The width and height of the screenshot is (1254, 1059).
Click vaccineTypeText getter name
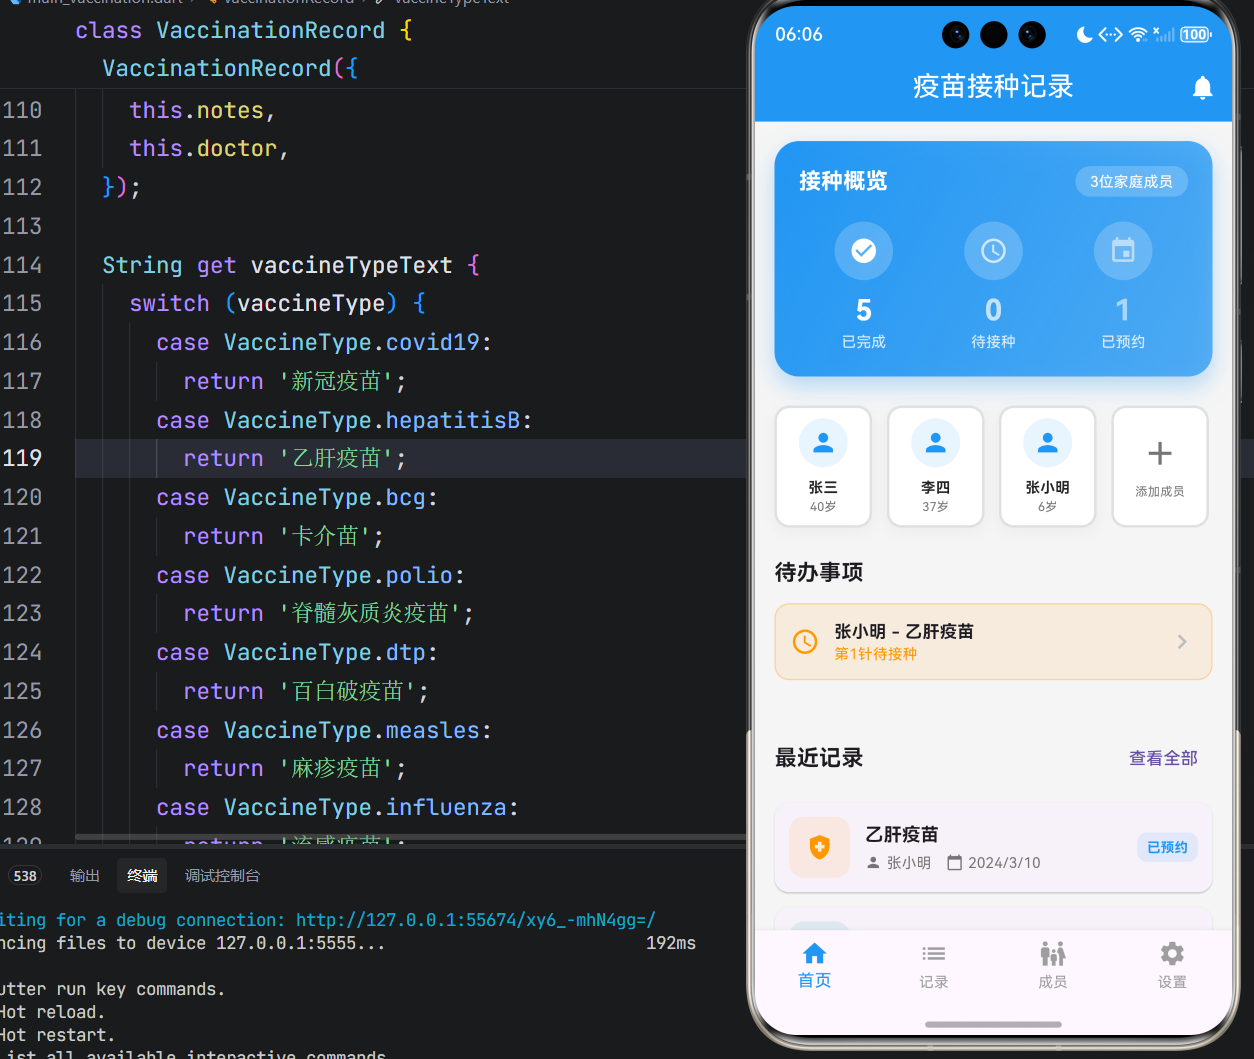351,265
